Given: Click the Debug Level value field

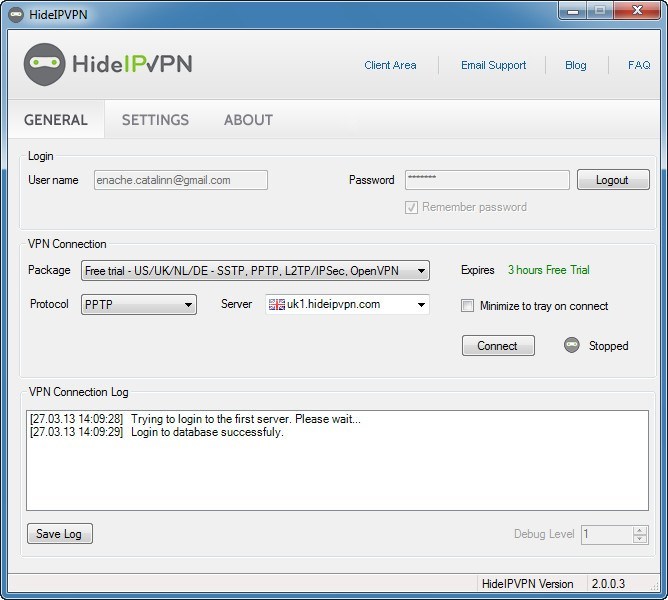Looking at the screenshot, I should click(x=607, y=534).
